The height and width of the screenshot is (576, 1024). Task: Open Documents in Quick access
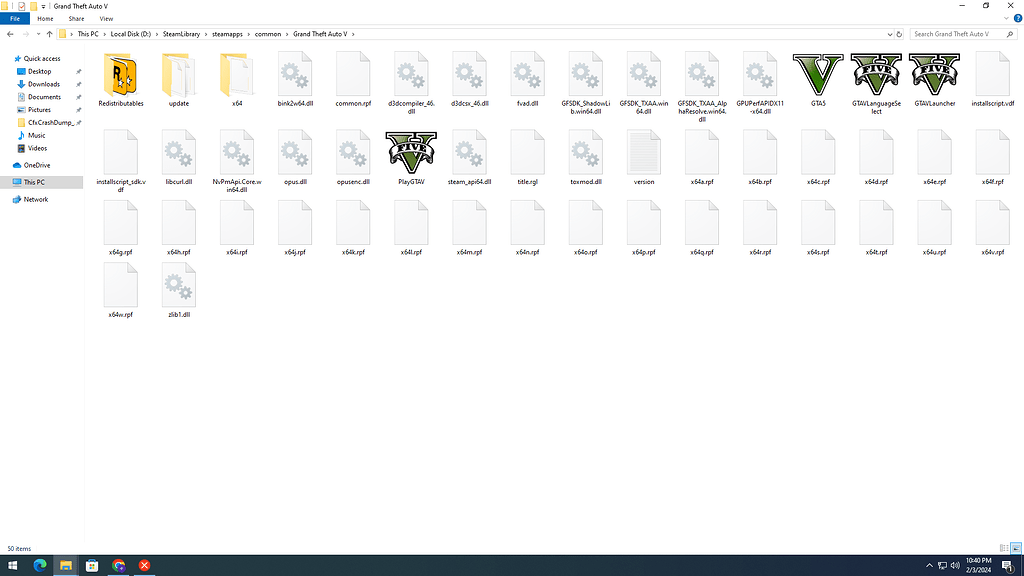[44, 97]
